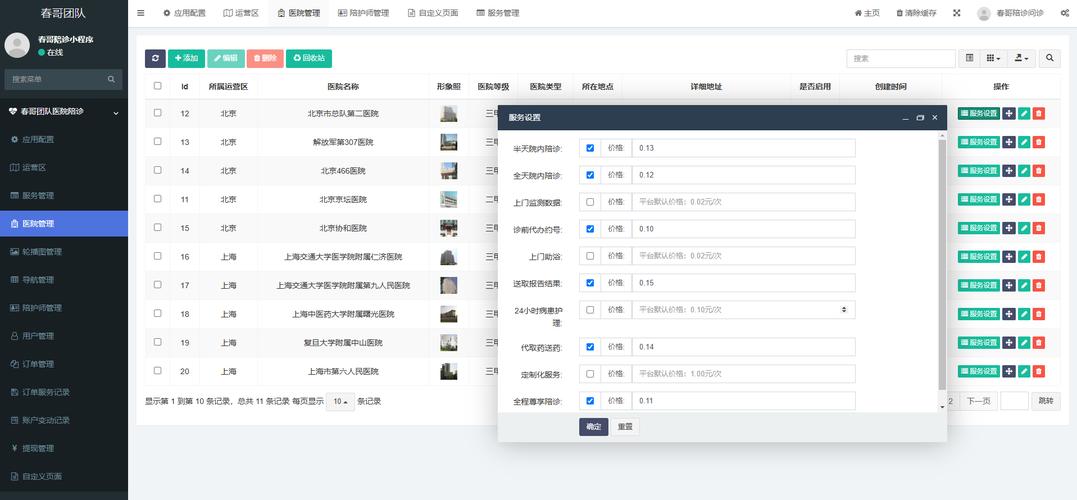Click edit icon for 复旦大学附属中山医院 row

pos(1024,342)
